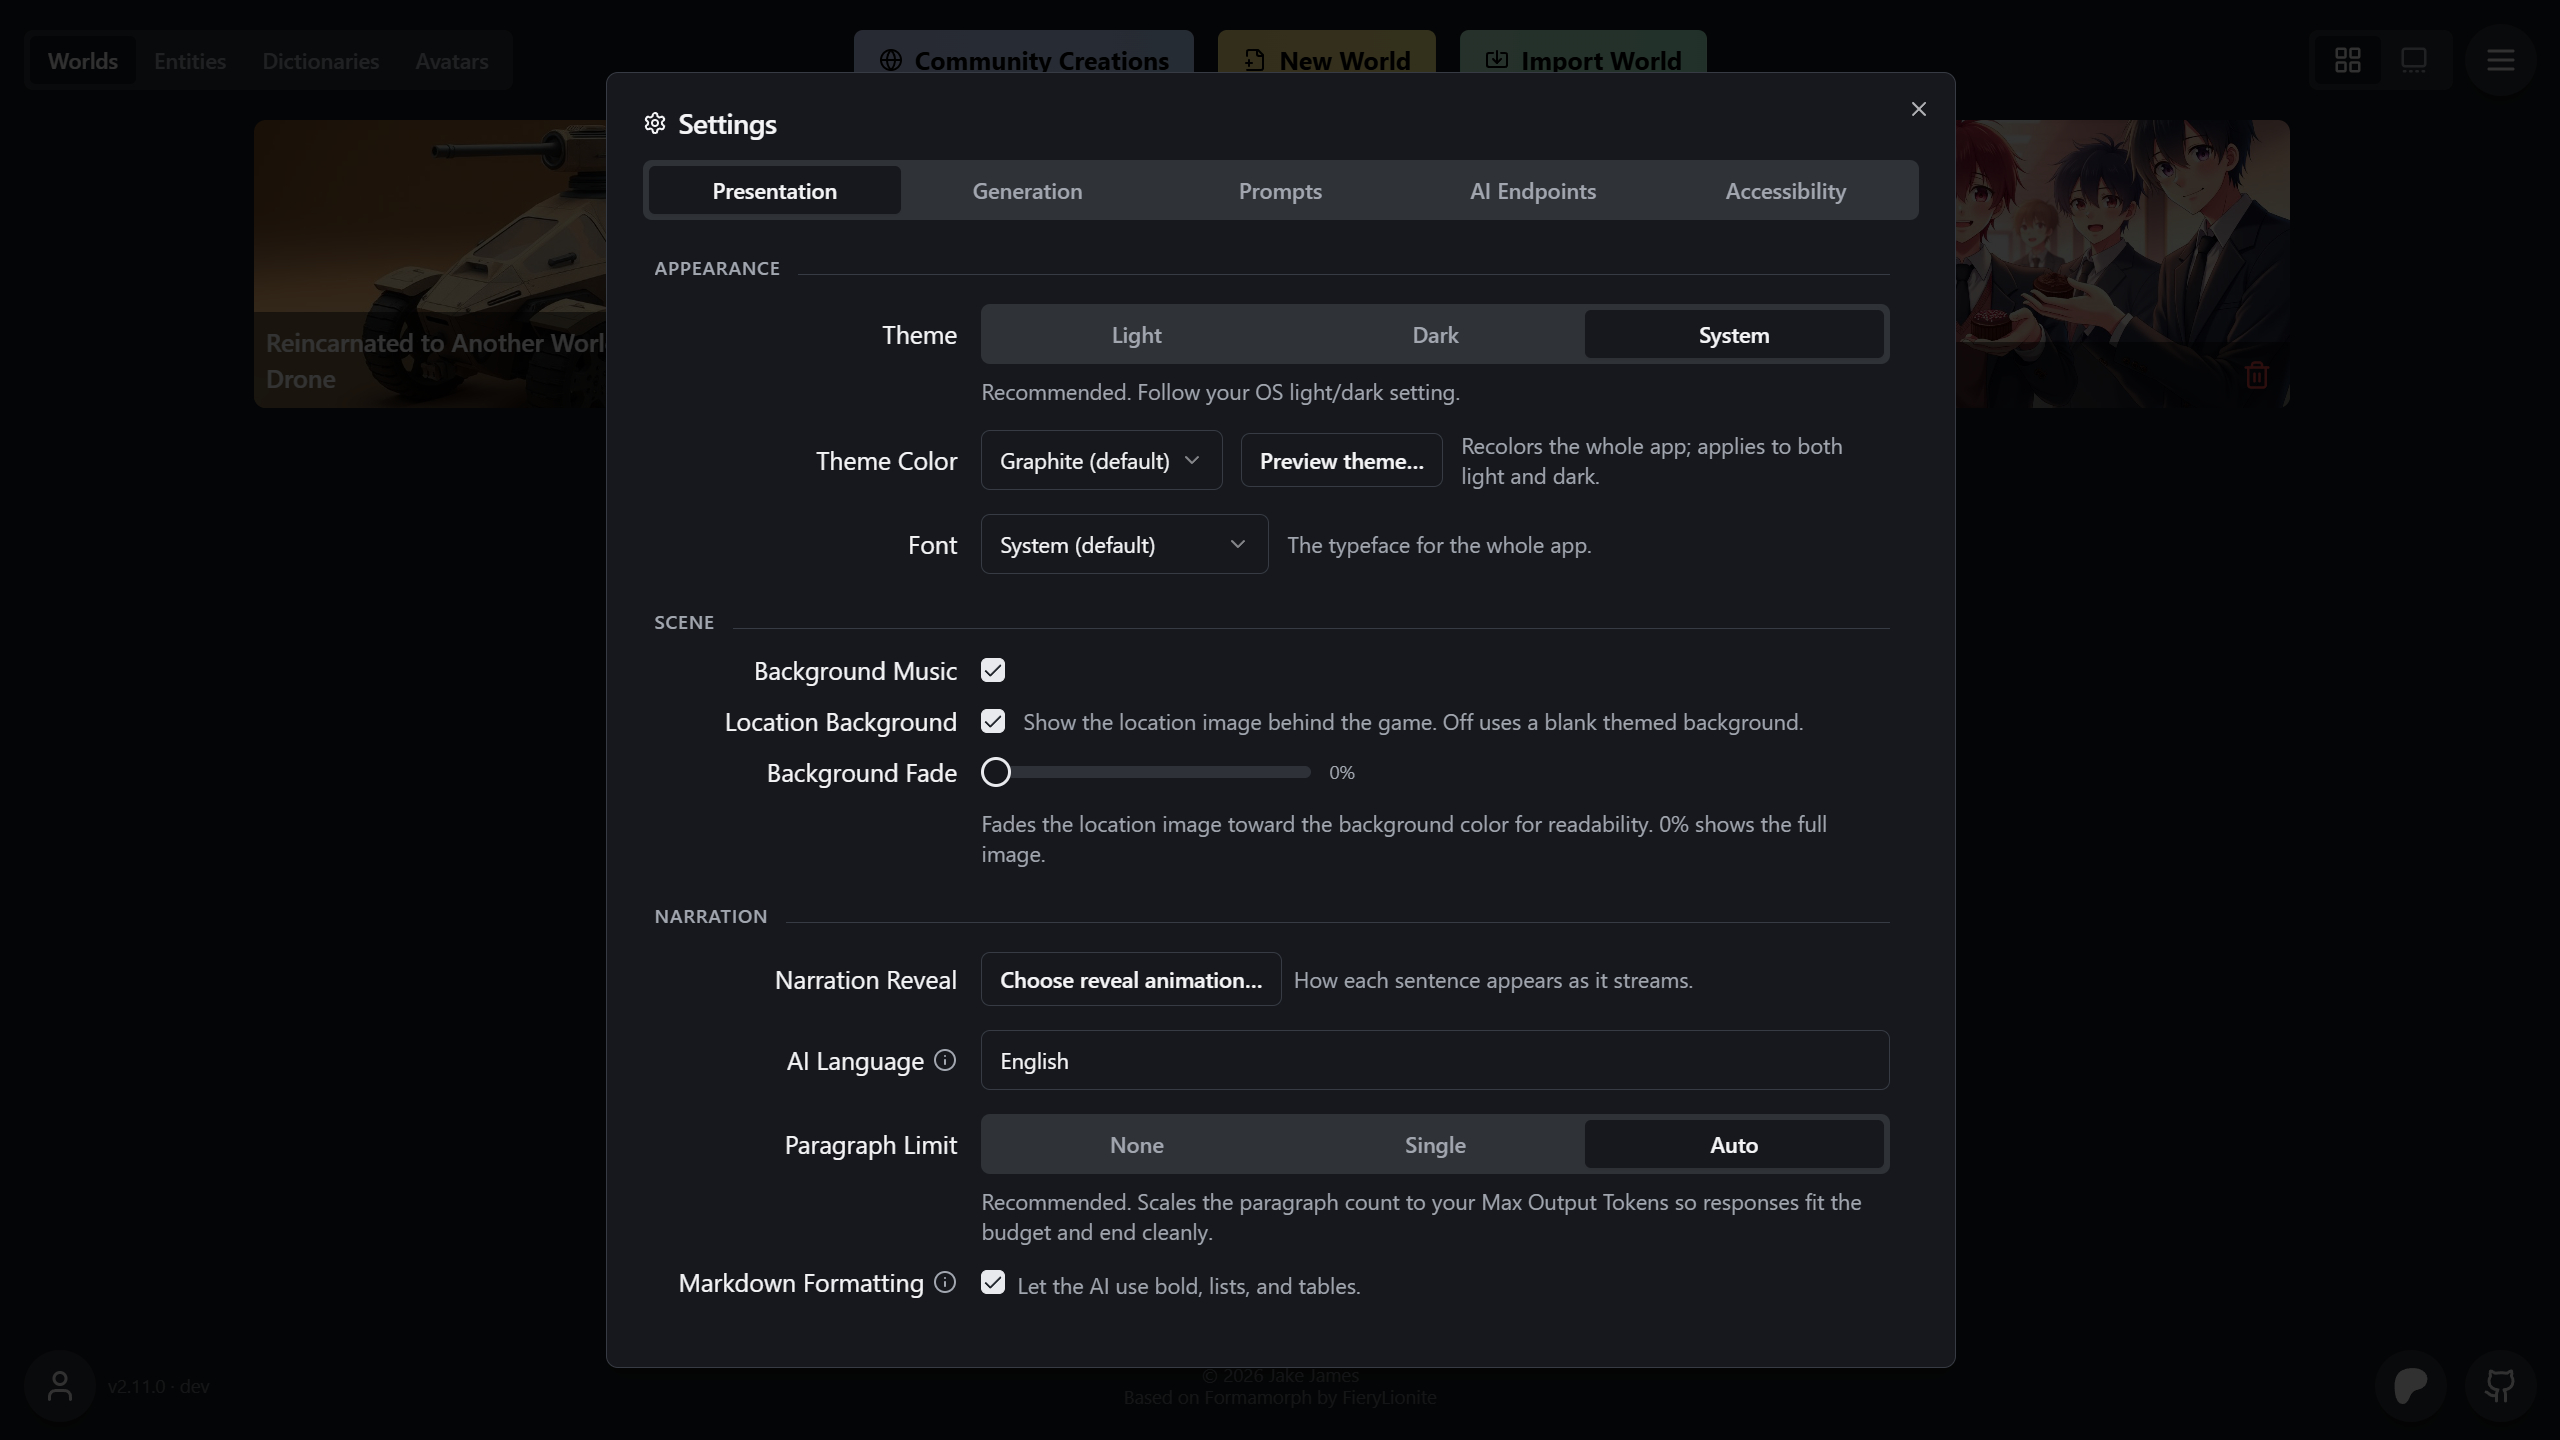Focus the AI Language English field
Screen dimensions: 2560x1440
[x=1435, y=1060]
